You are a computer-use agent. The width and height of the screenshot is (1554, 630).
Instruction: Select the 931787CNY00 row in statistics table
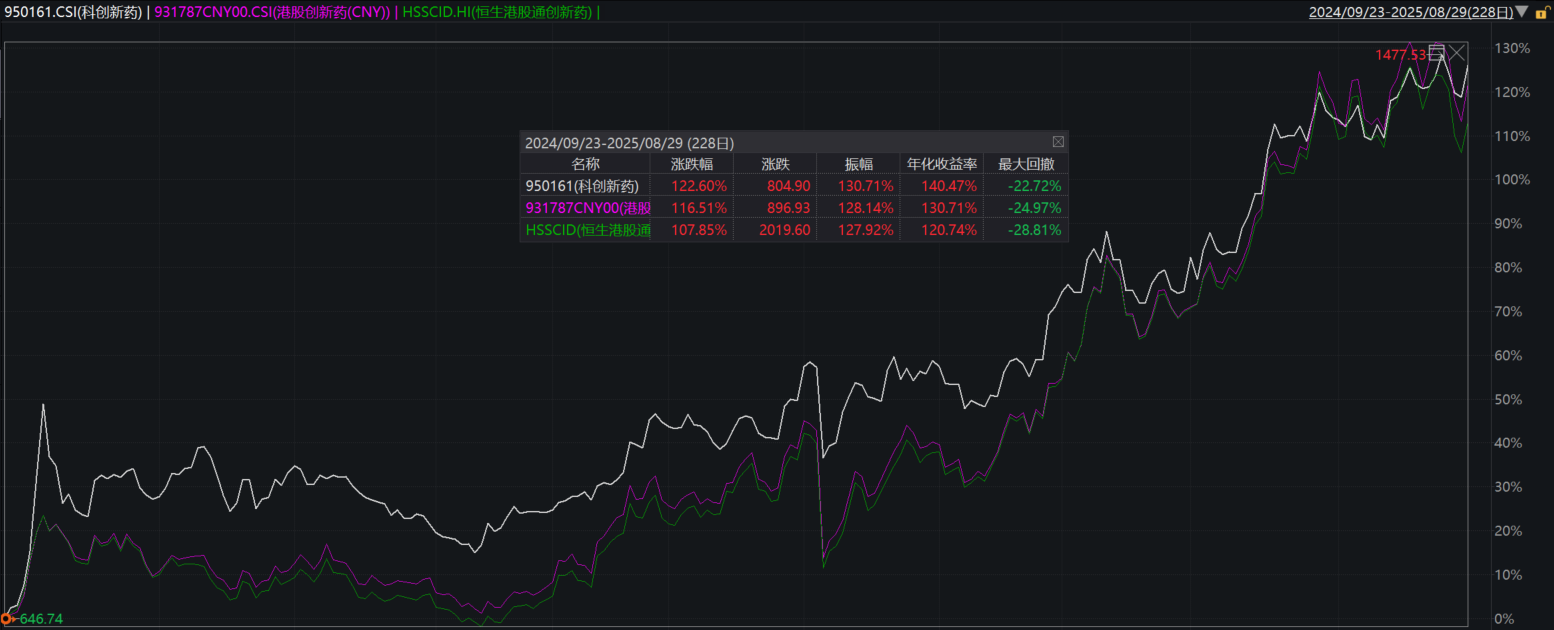587,208
